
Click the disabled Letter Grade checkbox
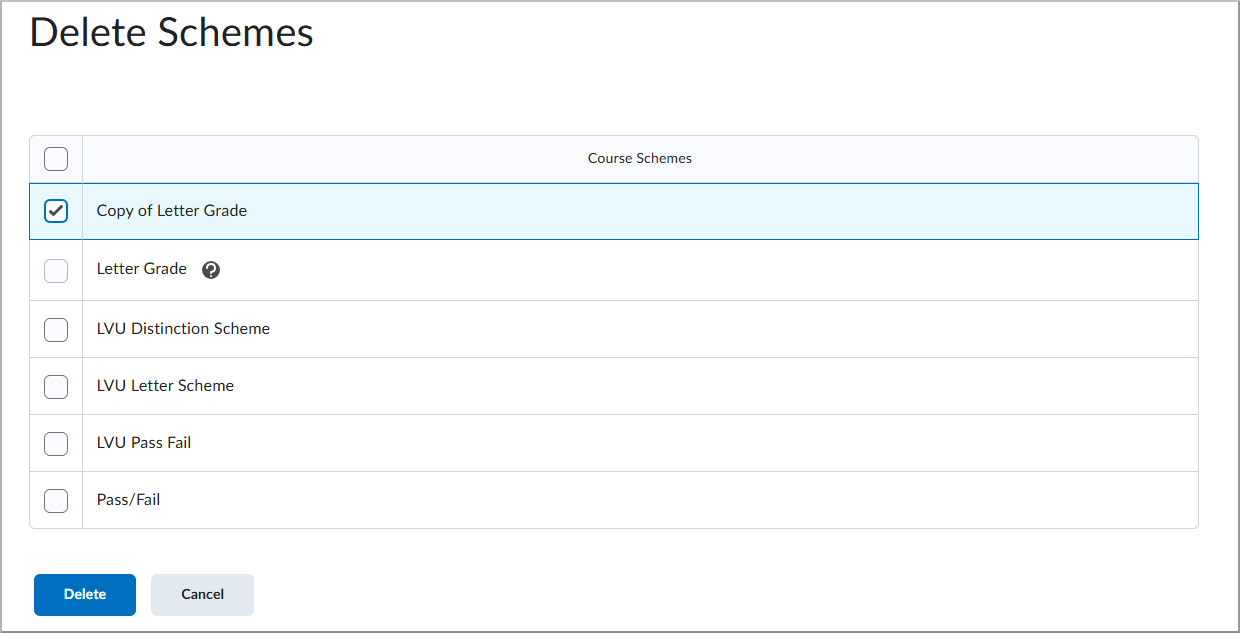pos(56,270)
